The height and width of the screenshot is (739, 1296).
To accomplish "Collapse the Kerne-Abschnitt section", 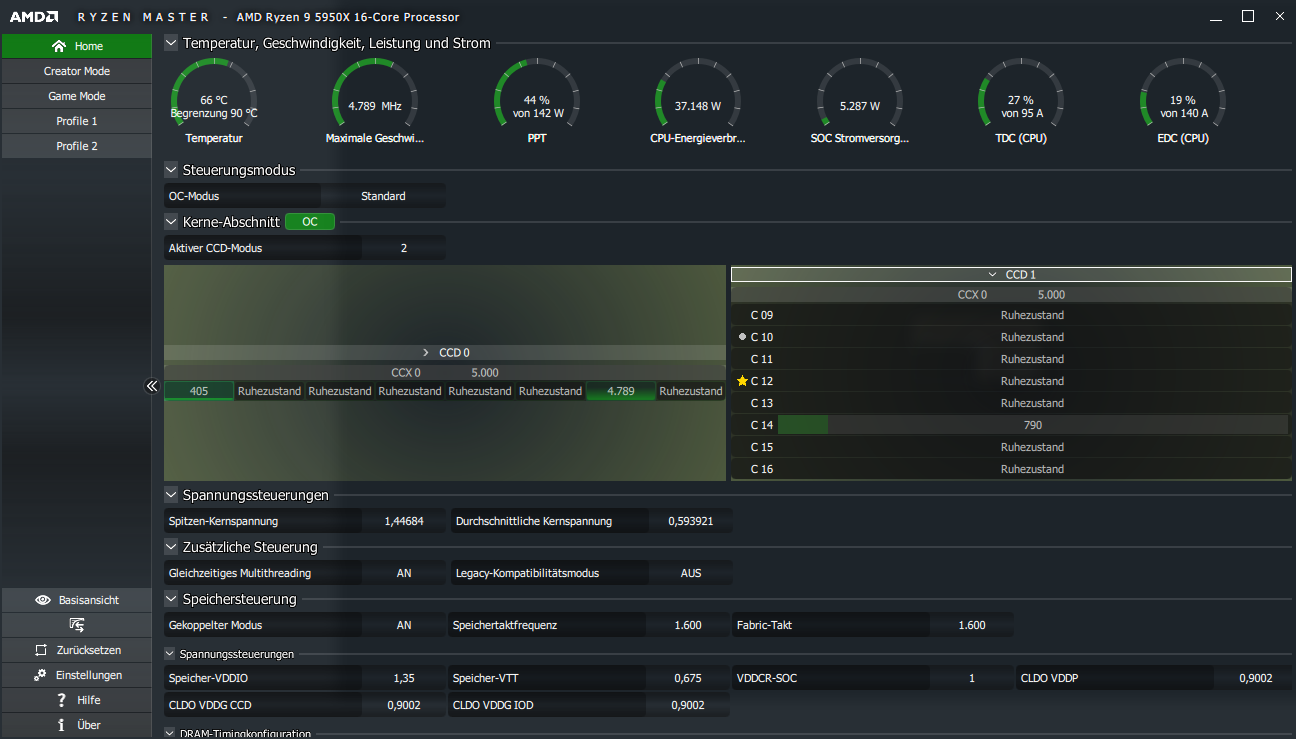I will tap(171, 222).
